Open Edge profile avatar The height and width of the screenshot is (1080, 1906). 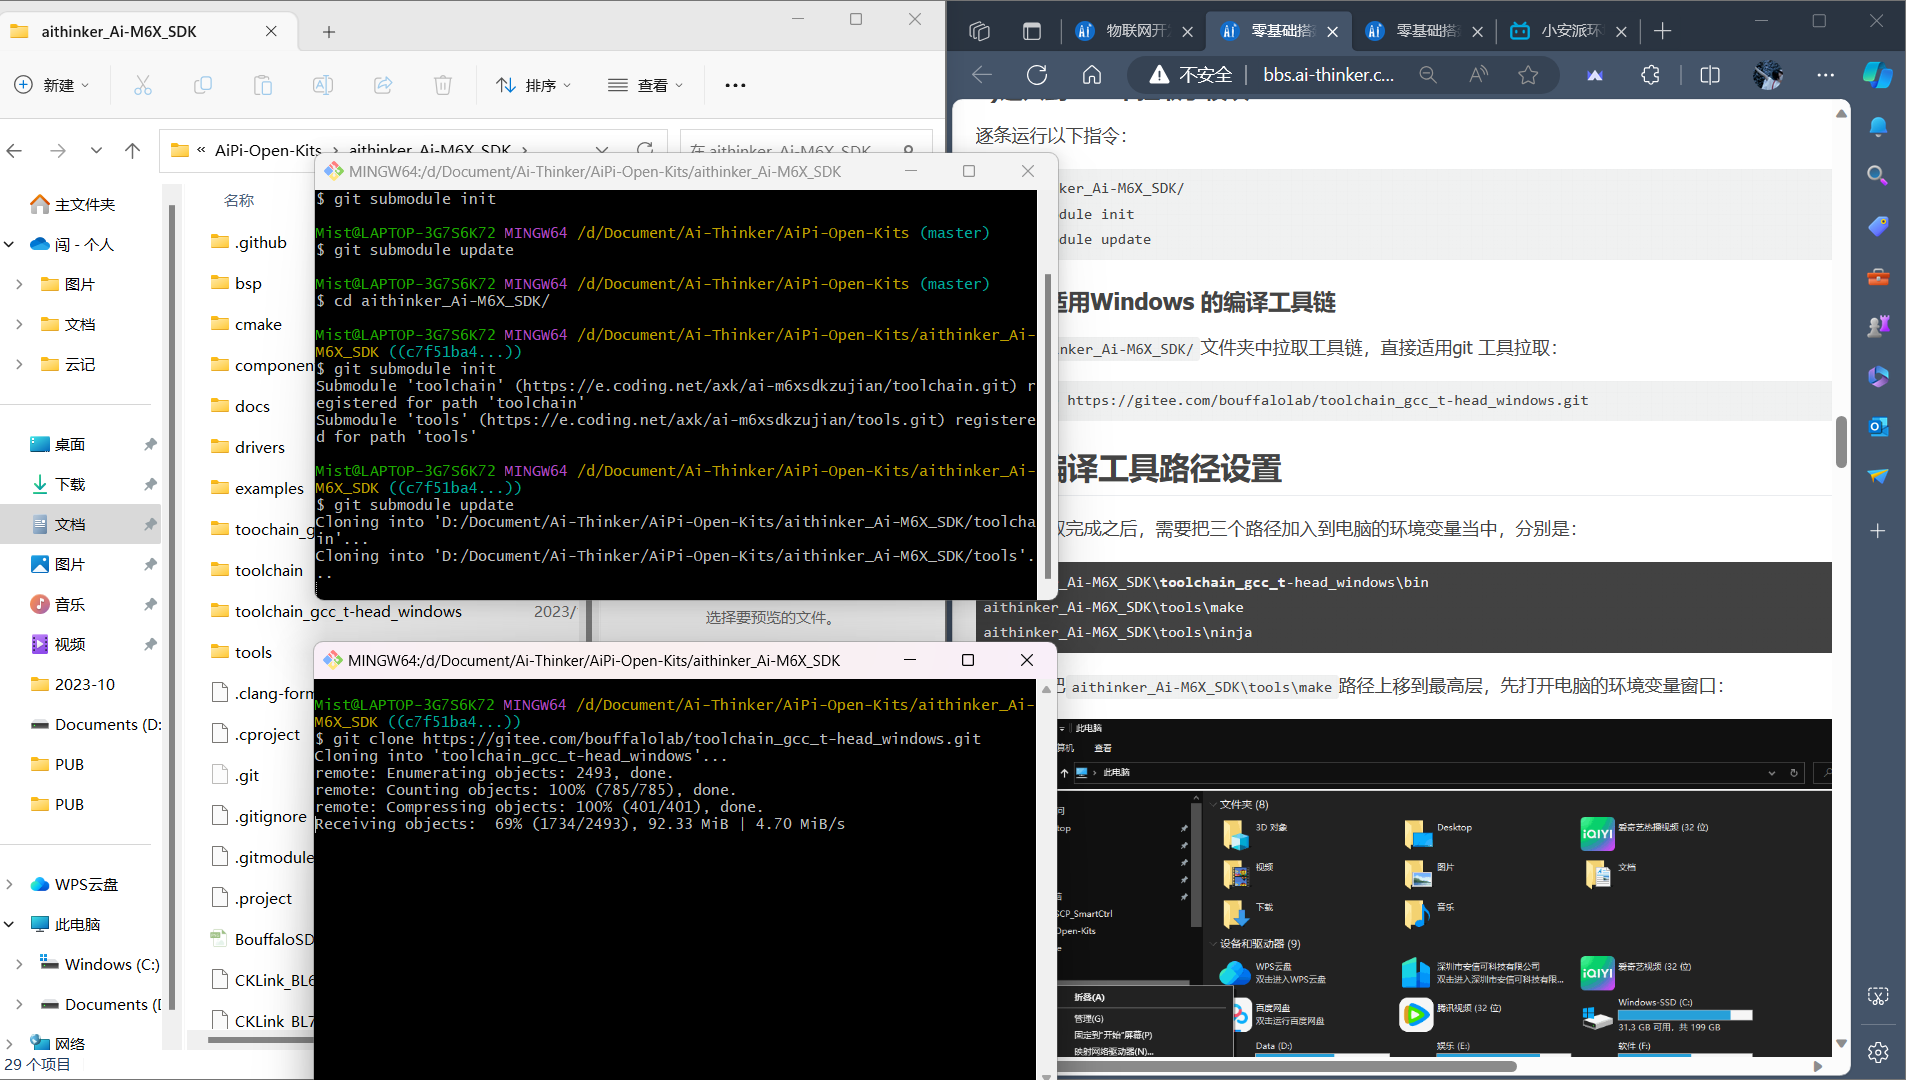coord(1768,75)
